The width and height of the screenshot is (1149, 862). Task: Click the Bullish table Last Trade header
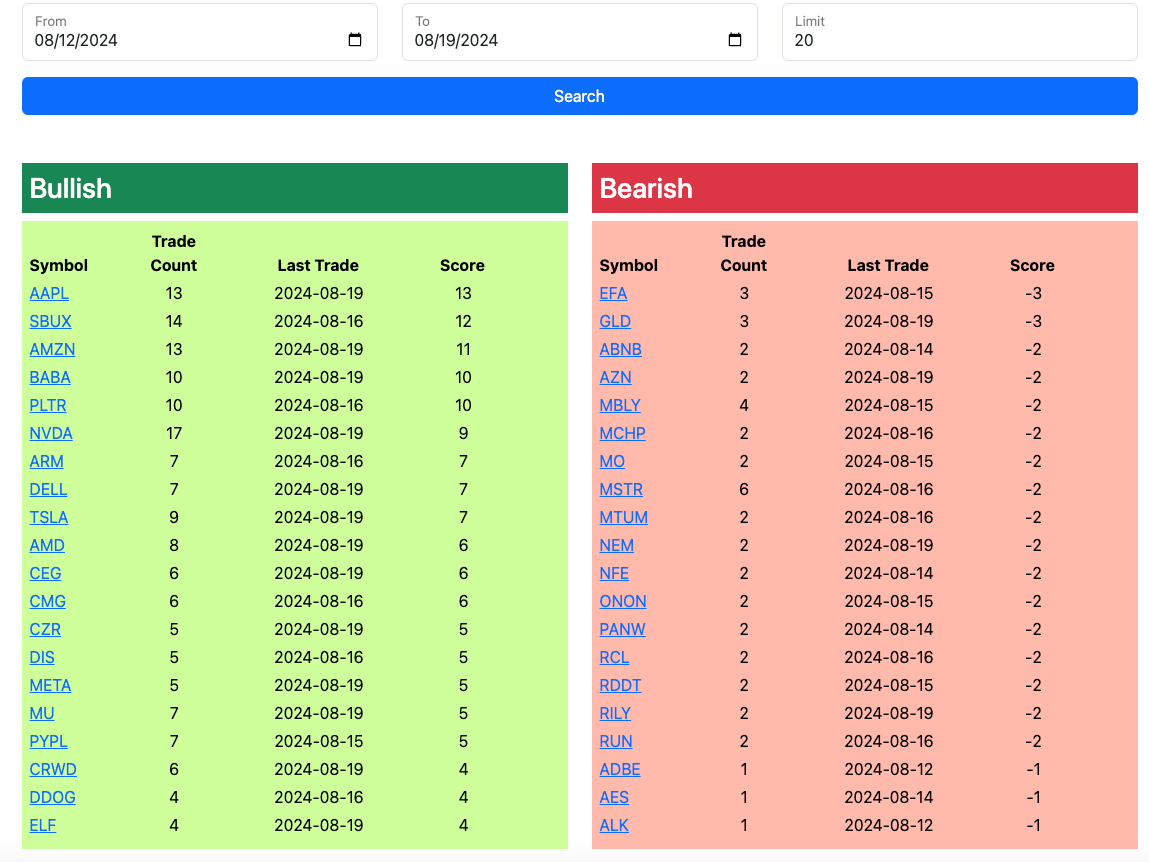click(318, 265)
